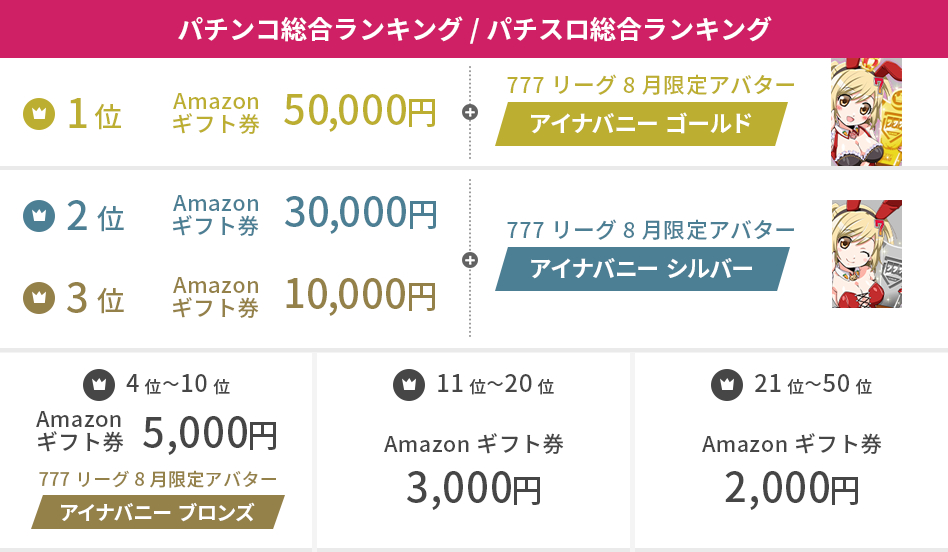Open the silver bunny avatar thumbnail
Image resolution: width=948 pixels, height=552 pixels.
(866, 254)
